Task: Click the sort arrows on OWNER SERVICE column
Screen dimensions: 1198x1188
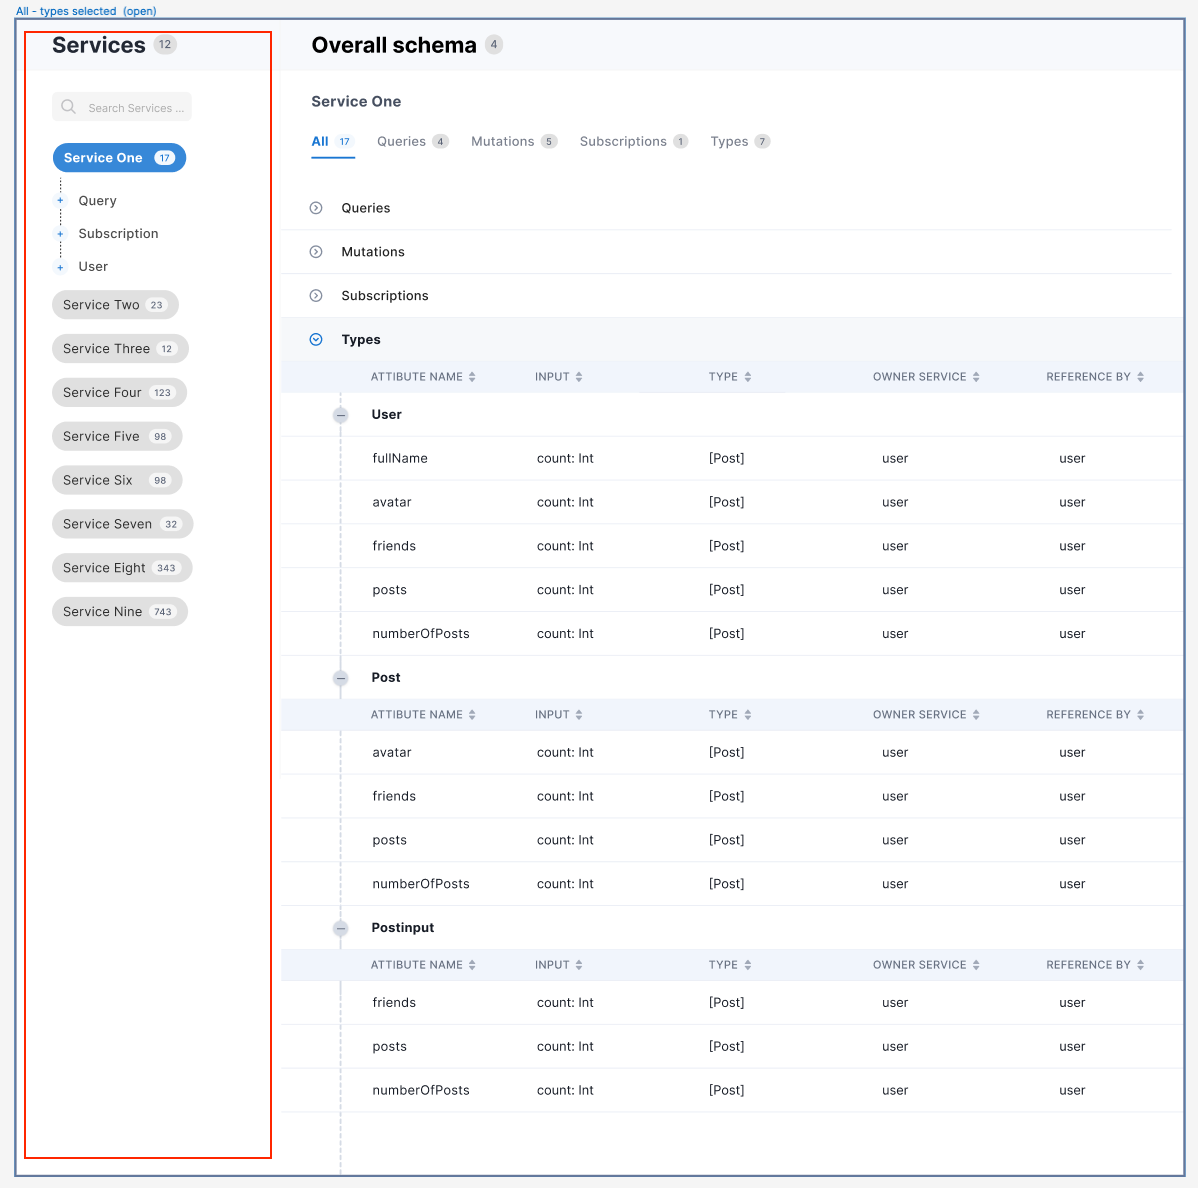Action: [975, 376]
